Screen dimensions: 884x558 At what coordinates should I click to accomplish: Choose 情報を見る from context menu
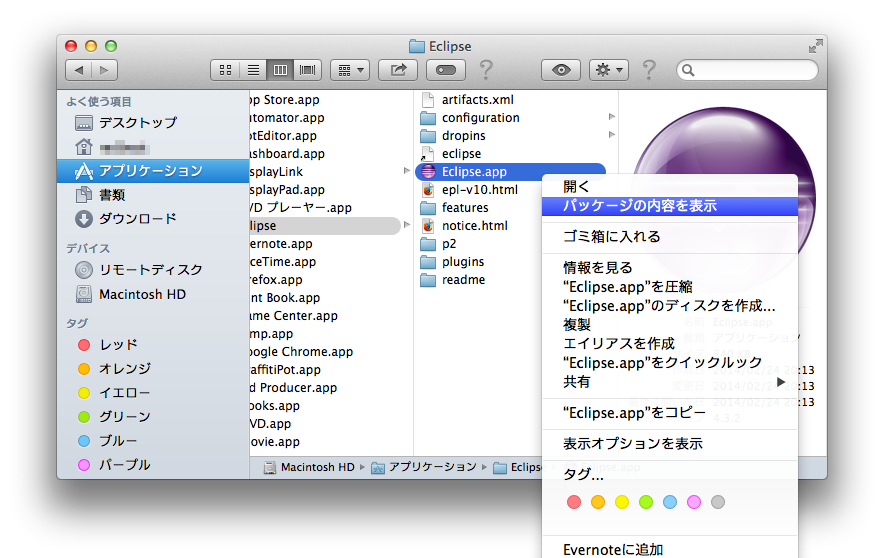click(x=670, y=268)
